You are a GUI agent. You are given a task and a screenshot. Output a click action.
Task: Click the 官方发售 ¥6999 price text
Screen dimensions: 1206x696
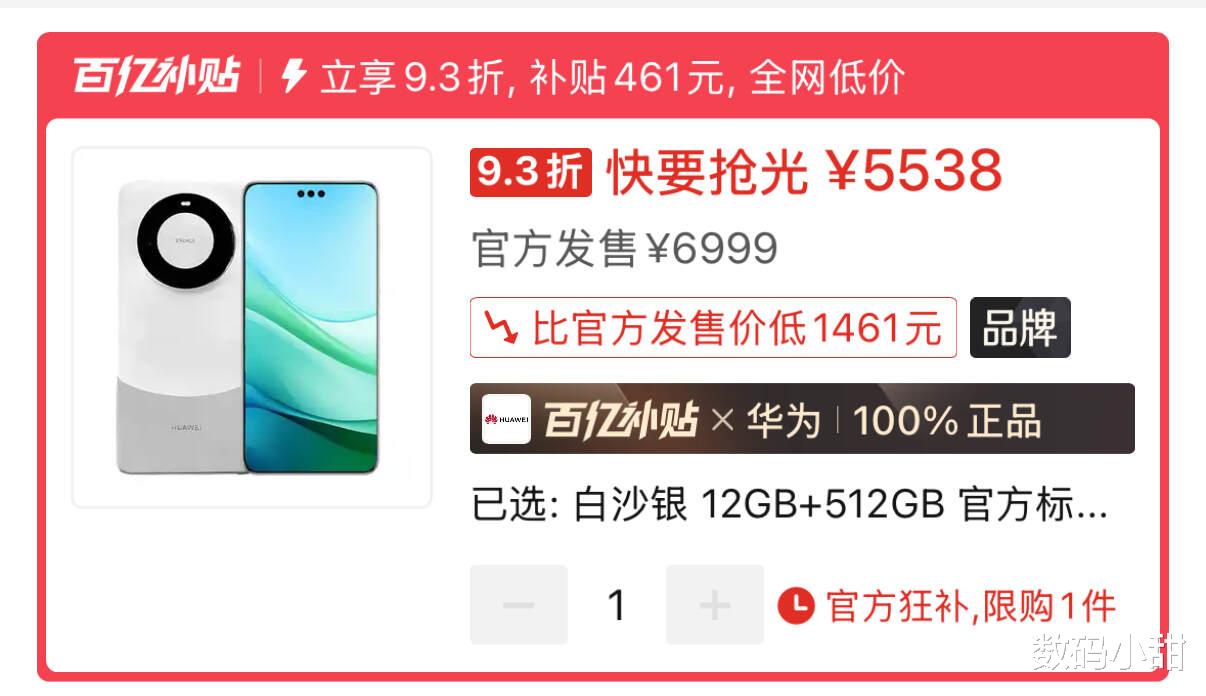coord(624,249)
